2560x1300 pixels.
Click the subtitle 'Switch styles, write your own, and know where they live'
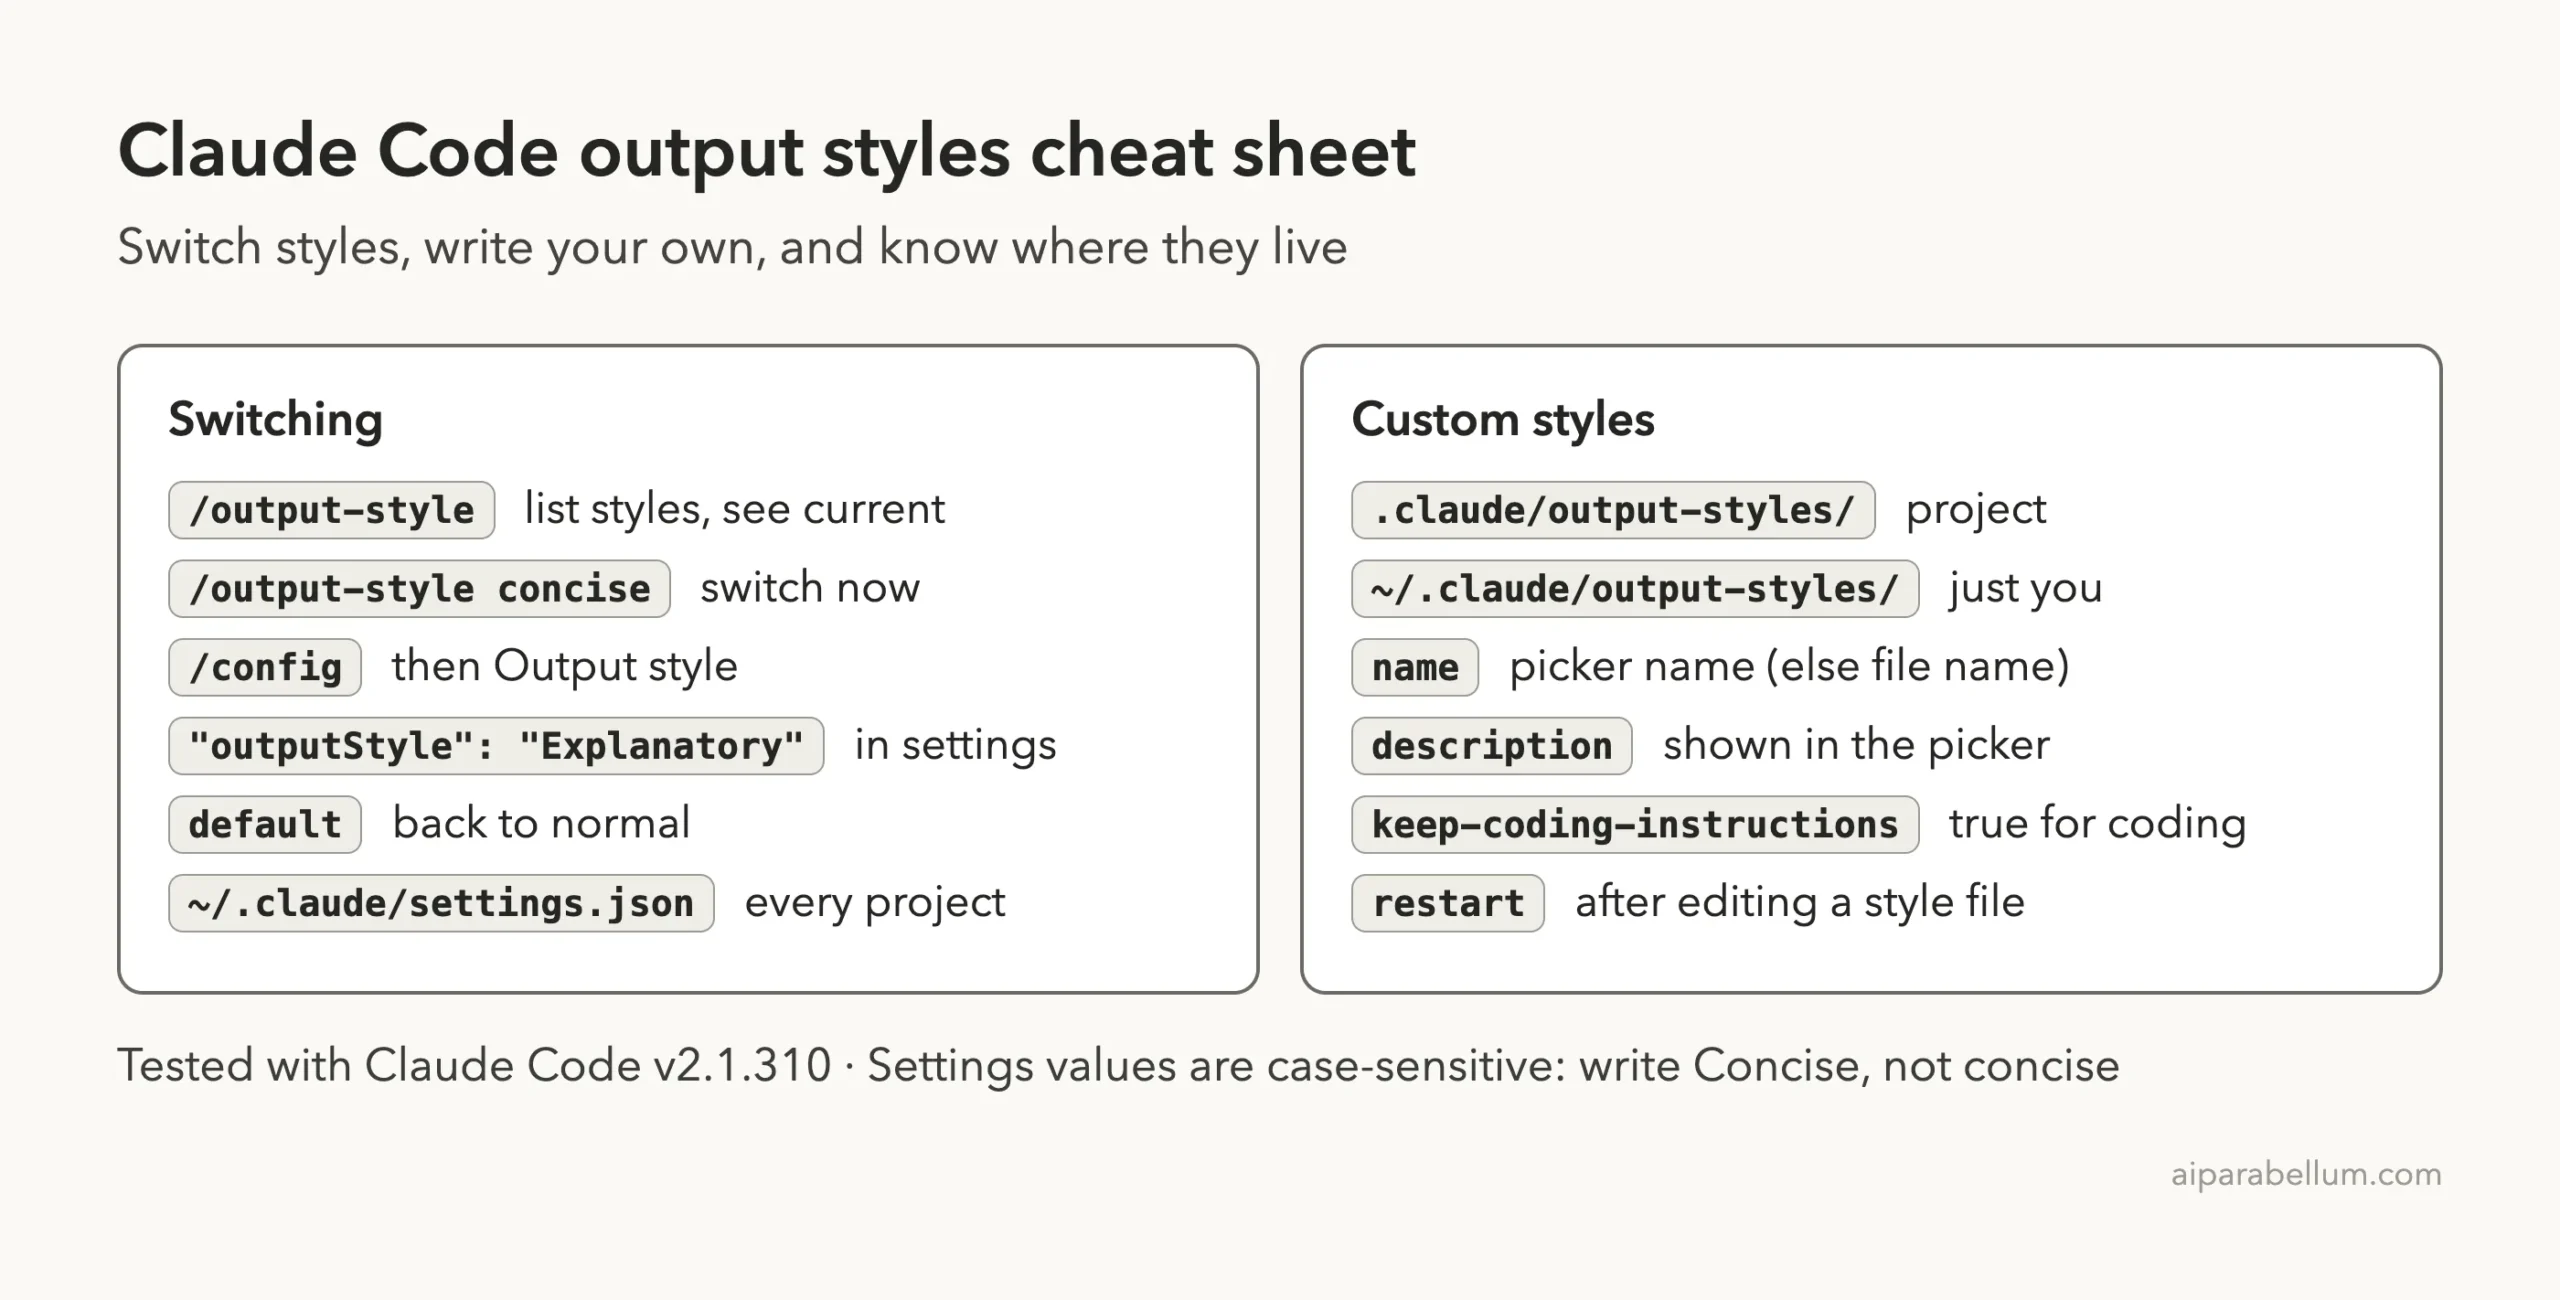click(732, 247)
